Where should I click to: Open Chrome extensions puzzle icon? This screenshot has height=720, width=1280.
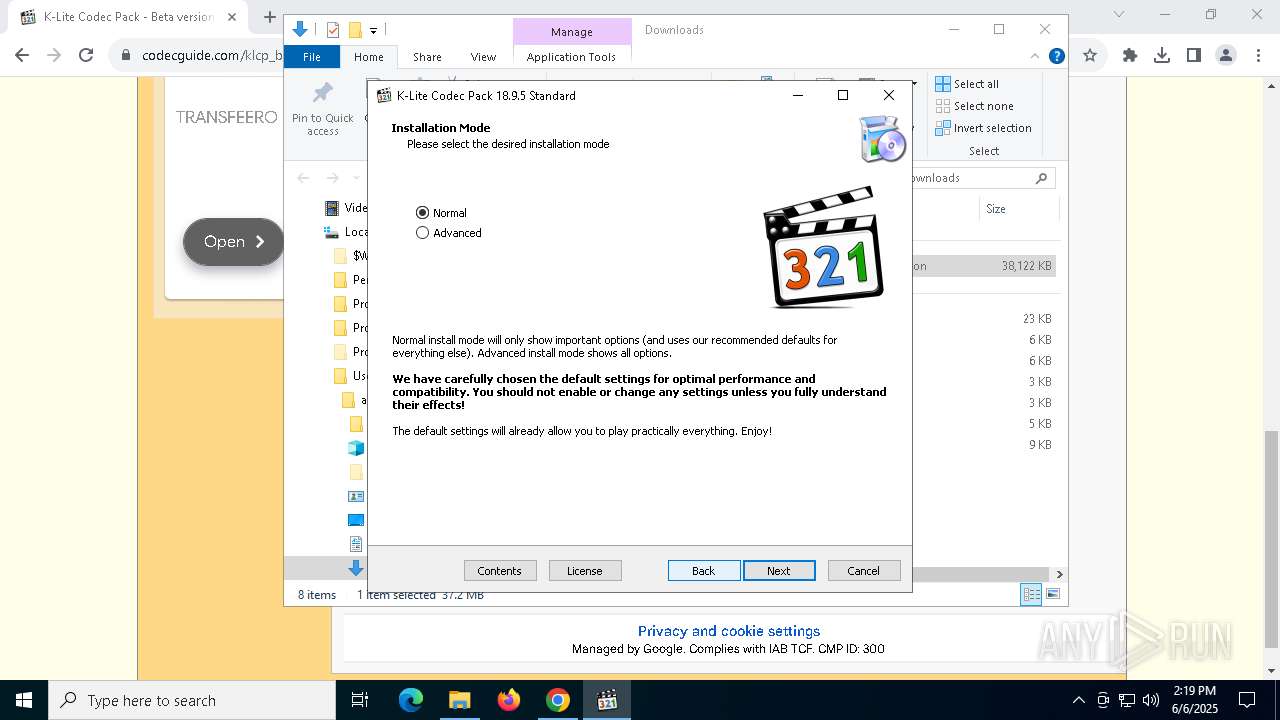pos(1130,56)
